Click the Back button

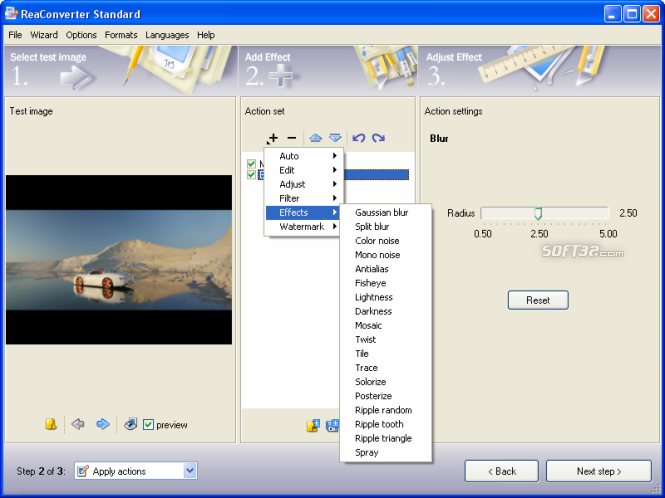pos(502,471)
